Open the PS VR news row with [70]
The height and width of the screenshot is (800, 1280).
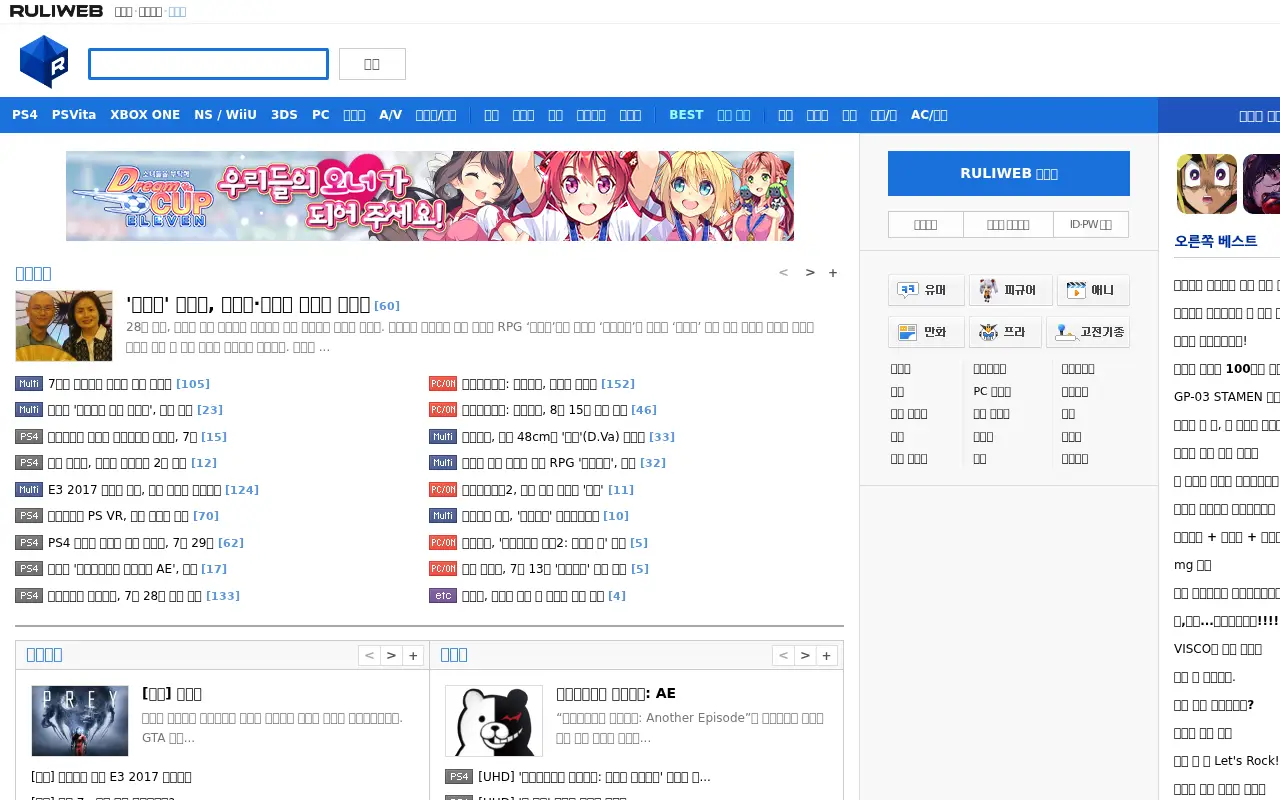[x=117, y=516]
